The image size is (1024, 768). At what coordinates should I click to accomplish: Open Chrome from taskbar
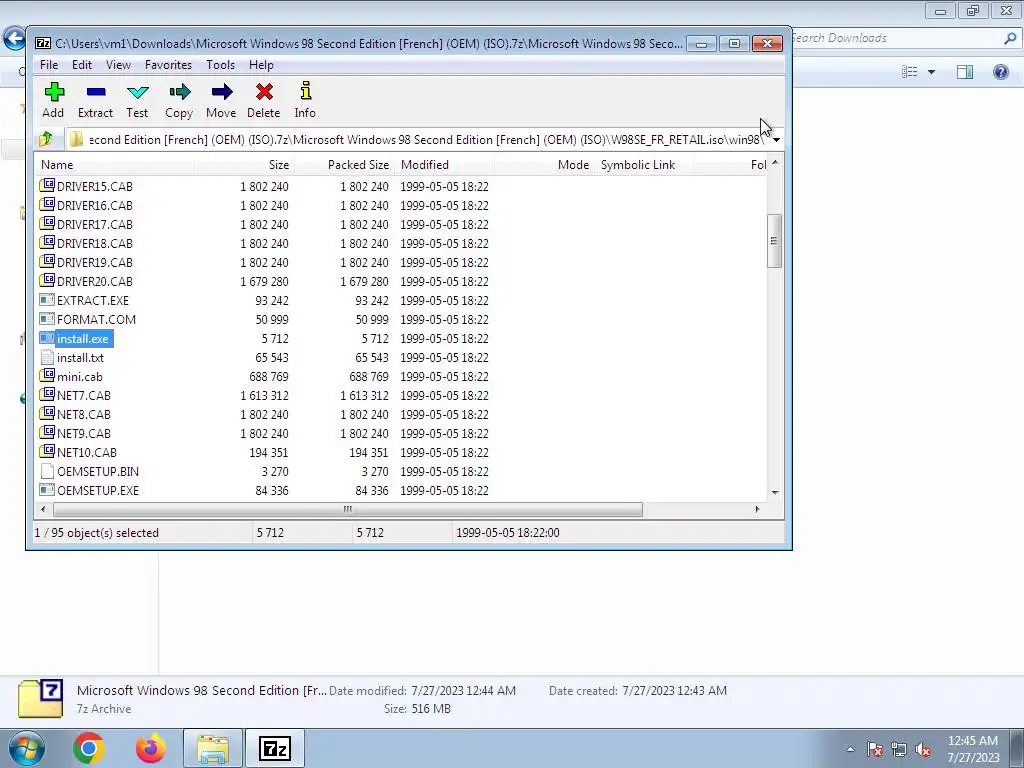click(x=89, y=748)
